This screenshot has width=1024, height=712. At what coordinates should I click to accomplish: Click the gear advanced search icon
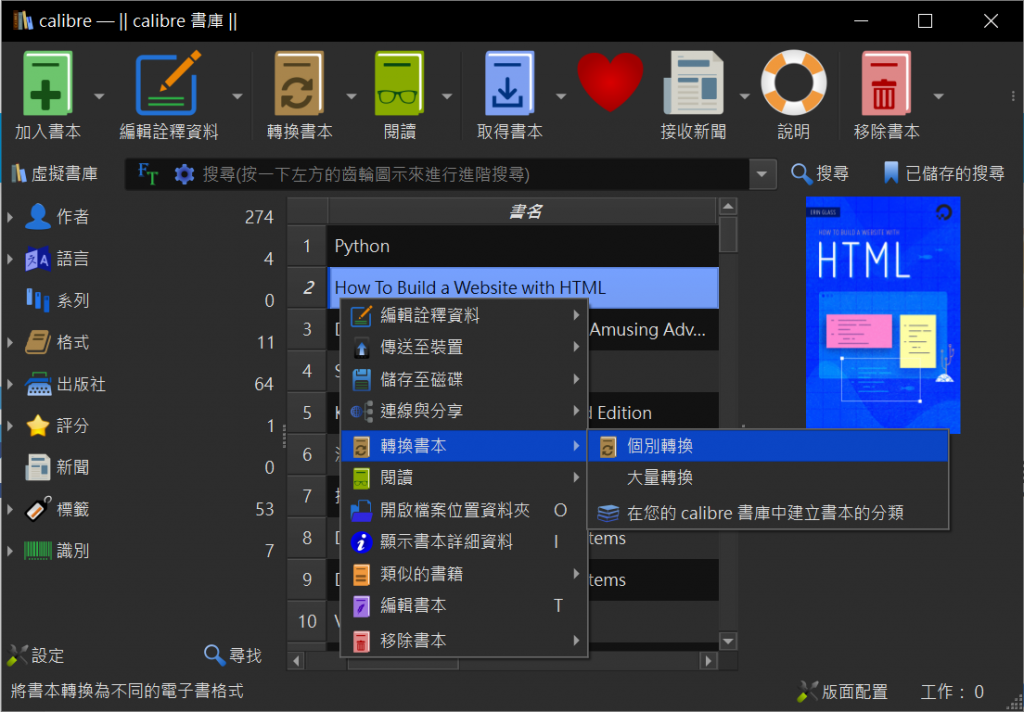point(184,174)
